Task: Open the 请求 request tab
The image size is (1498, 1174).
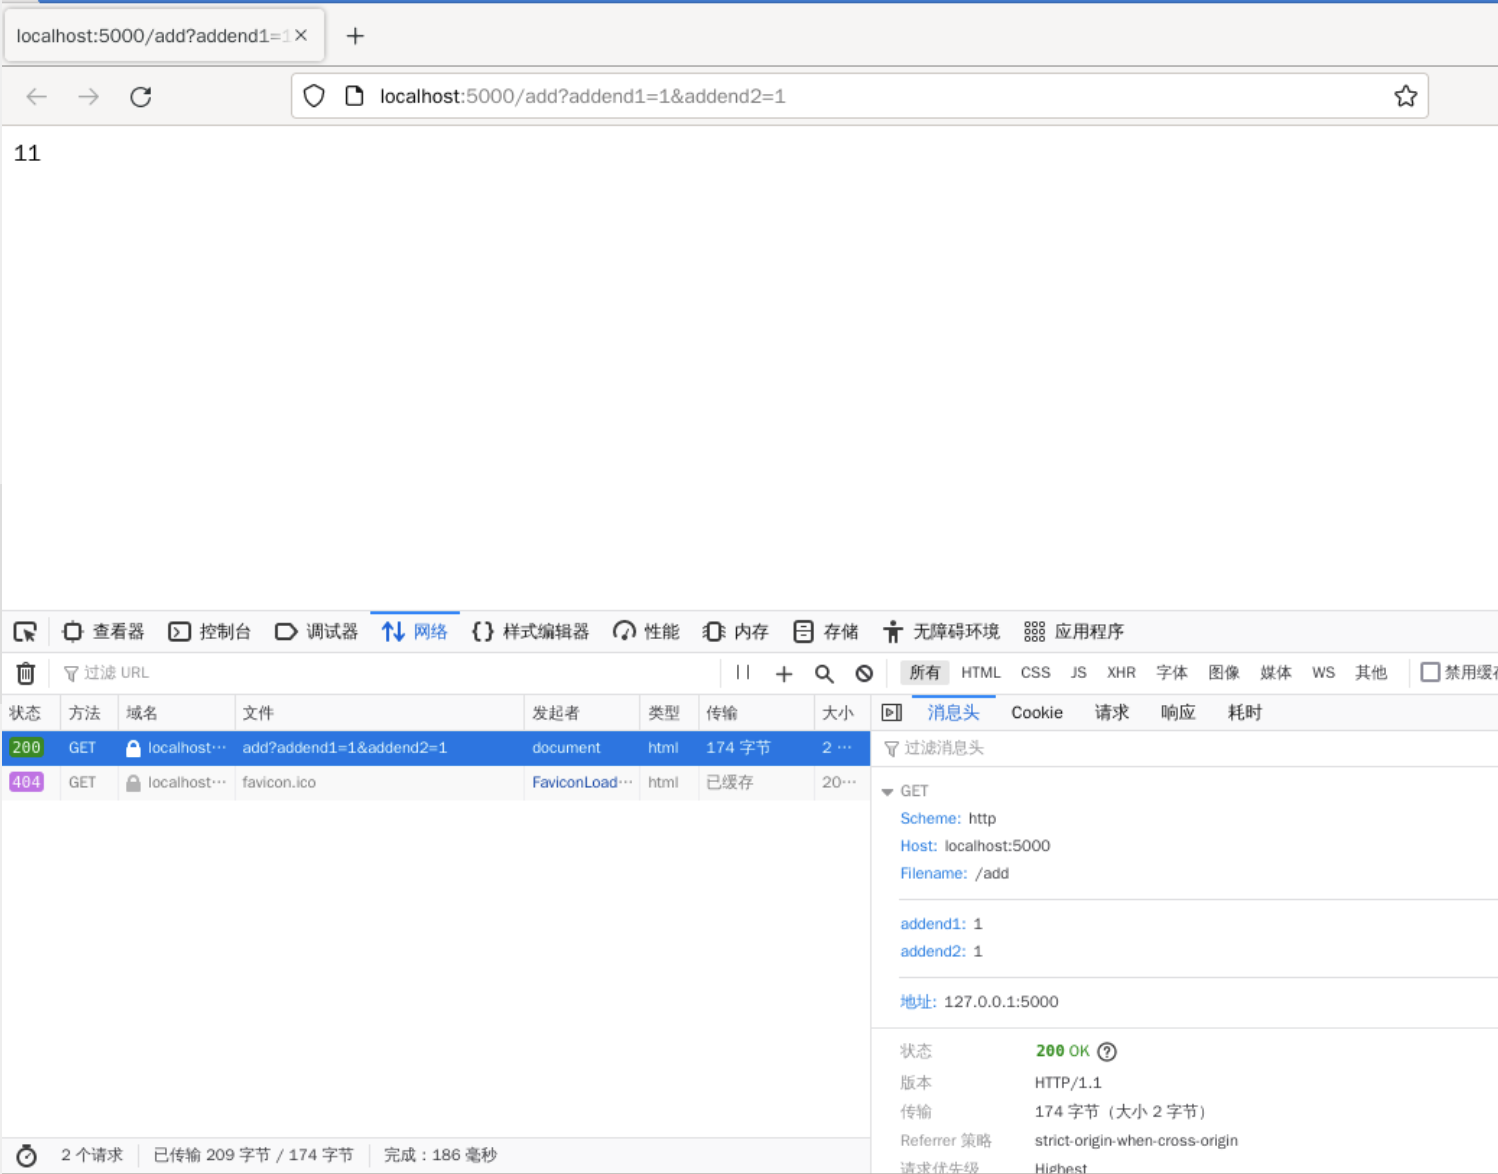Action: coord(1112,713)
